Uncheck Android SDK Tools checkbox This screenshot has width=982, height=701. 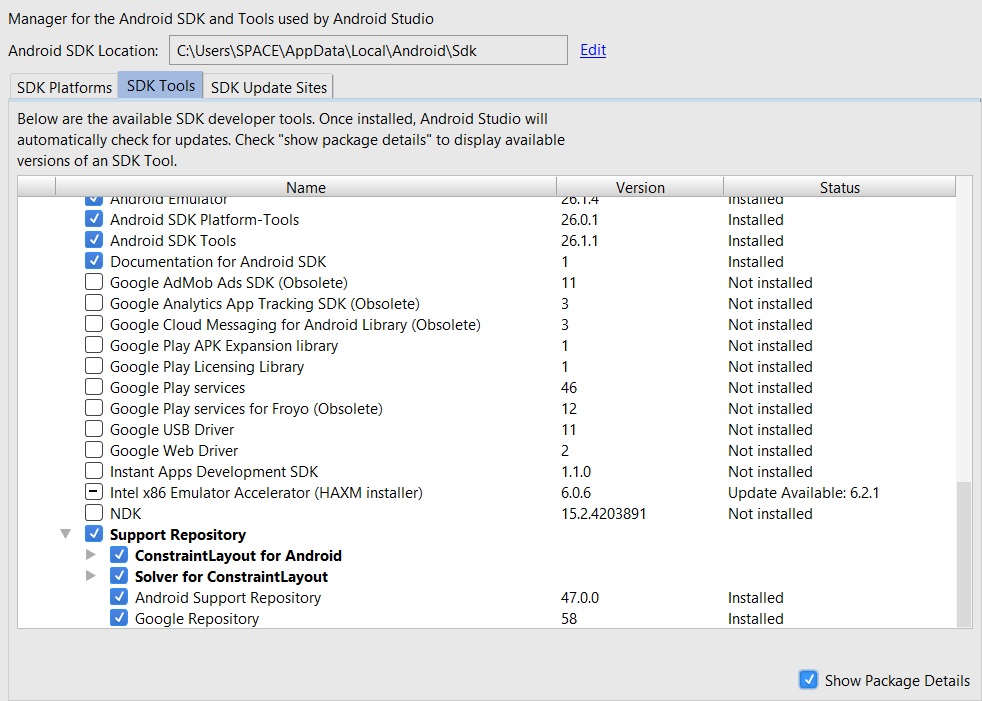[94, 239]
